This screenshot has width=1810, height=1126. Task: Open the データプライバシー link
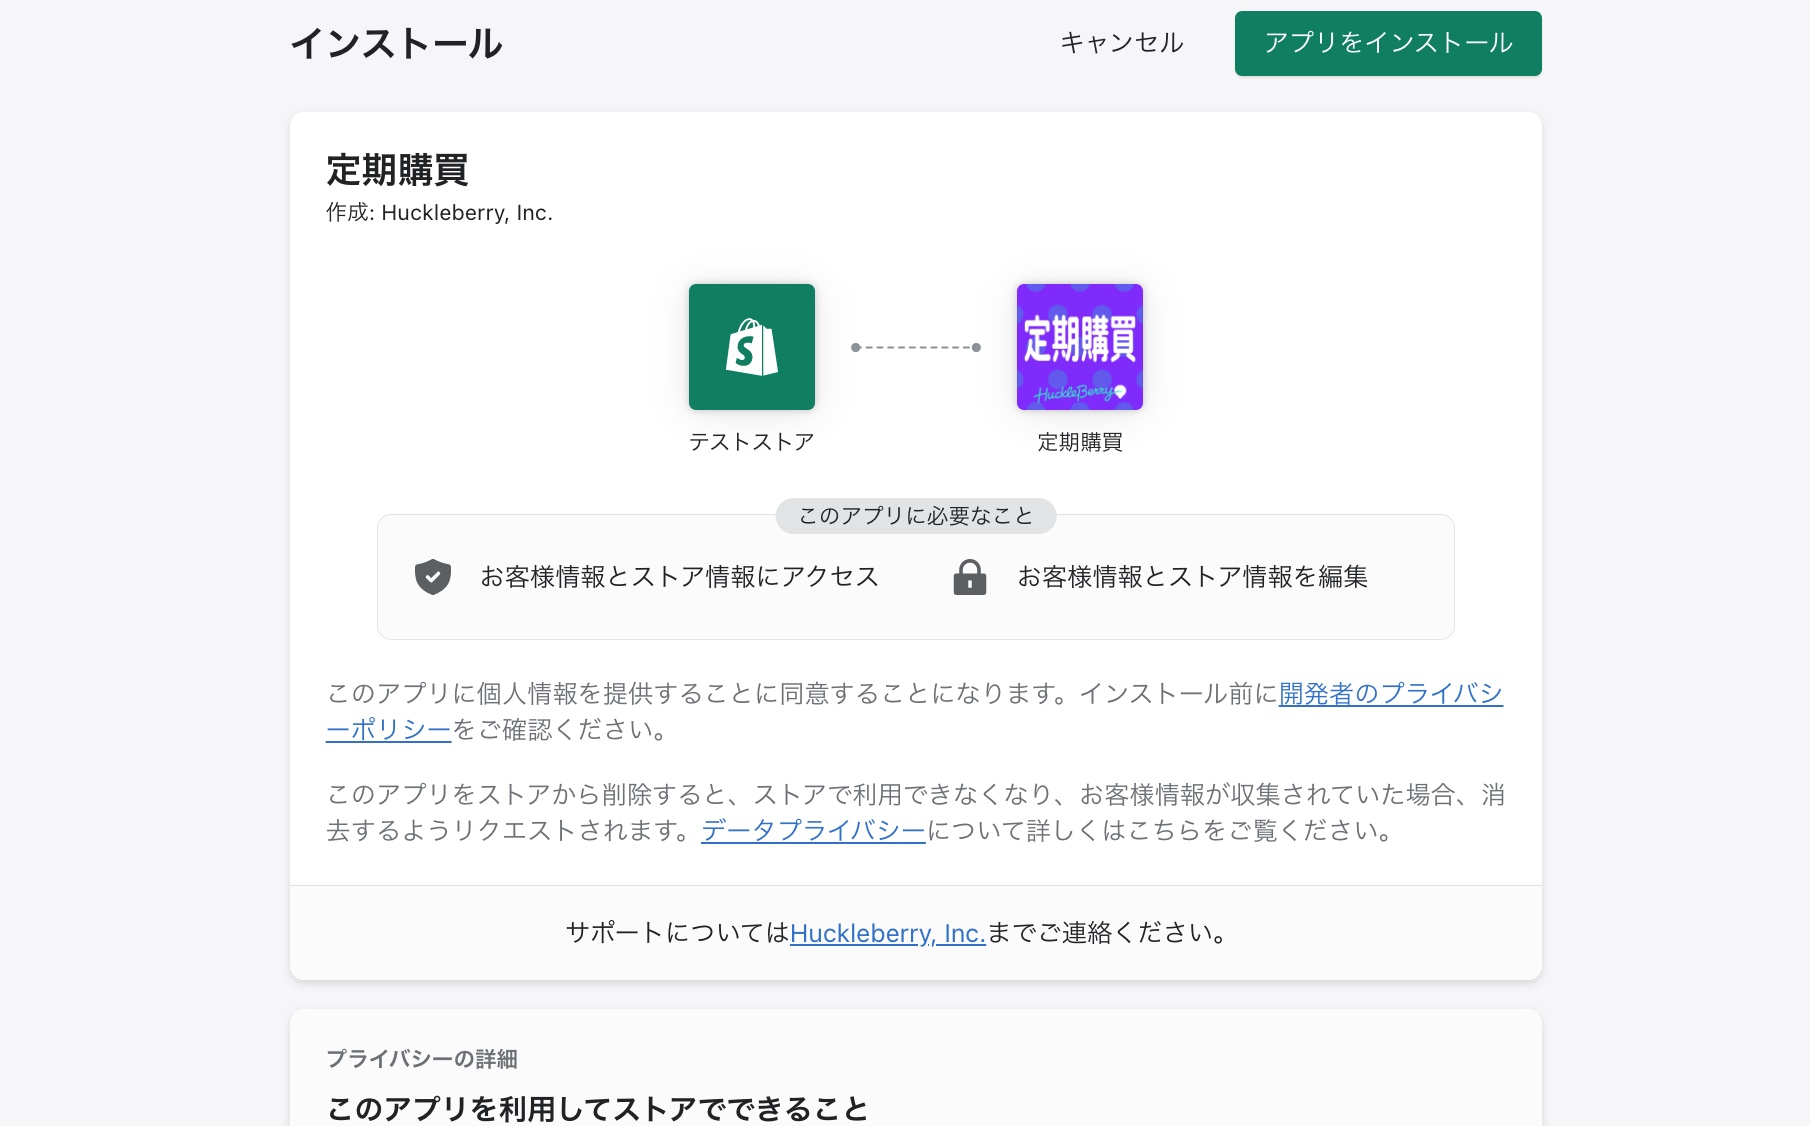[813, 830]
